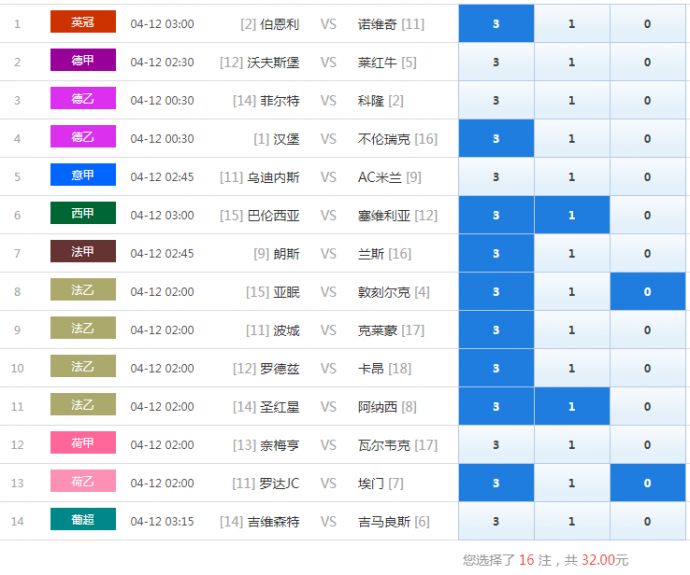This screenshot has height=575, width=690.
Task: Deselect 3 for 巴伦西亚 vs 塞维利亚
Action: coord(496,215)
